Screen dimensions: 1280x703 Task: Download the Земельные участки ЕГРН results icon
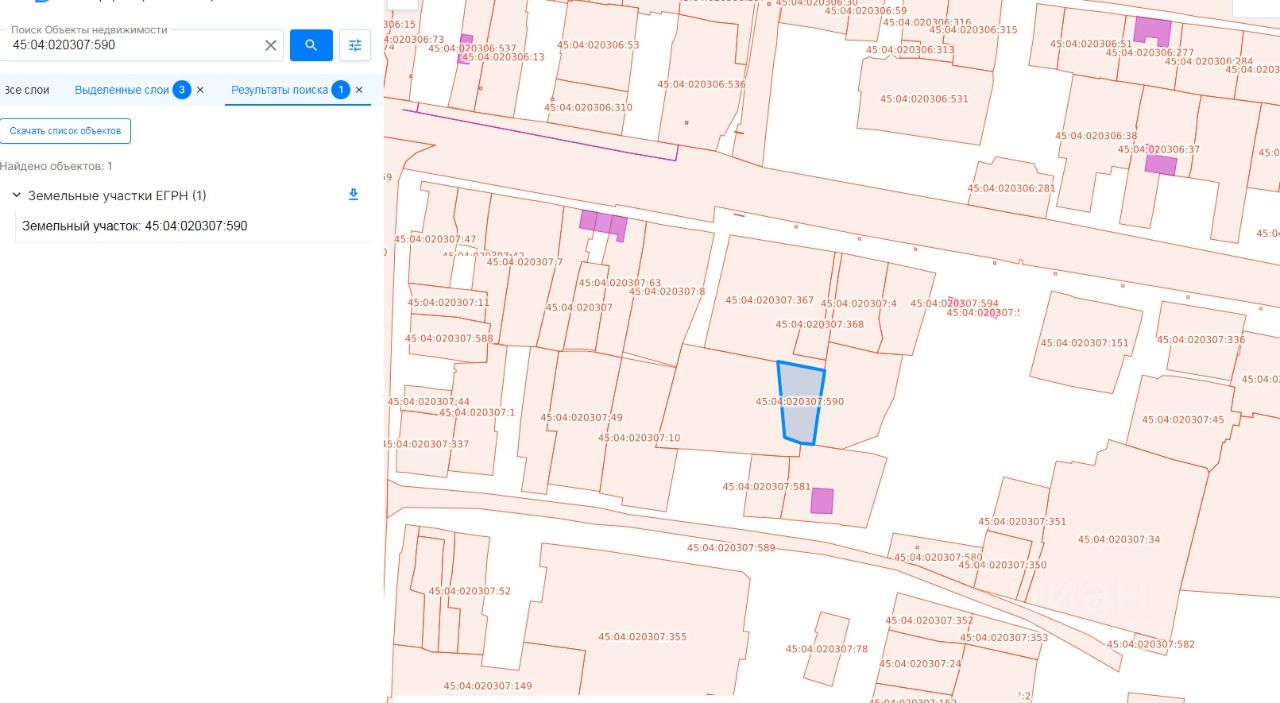pyautogui.click(x=353, y=195)
